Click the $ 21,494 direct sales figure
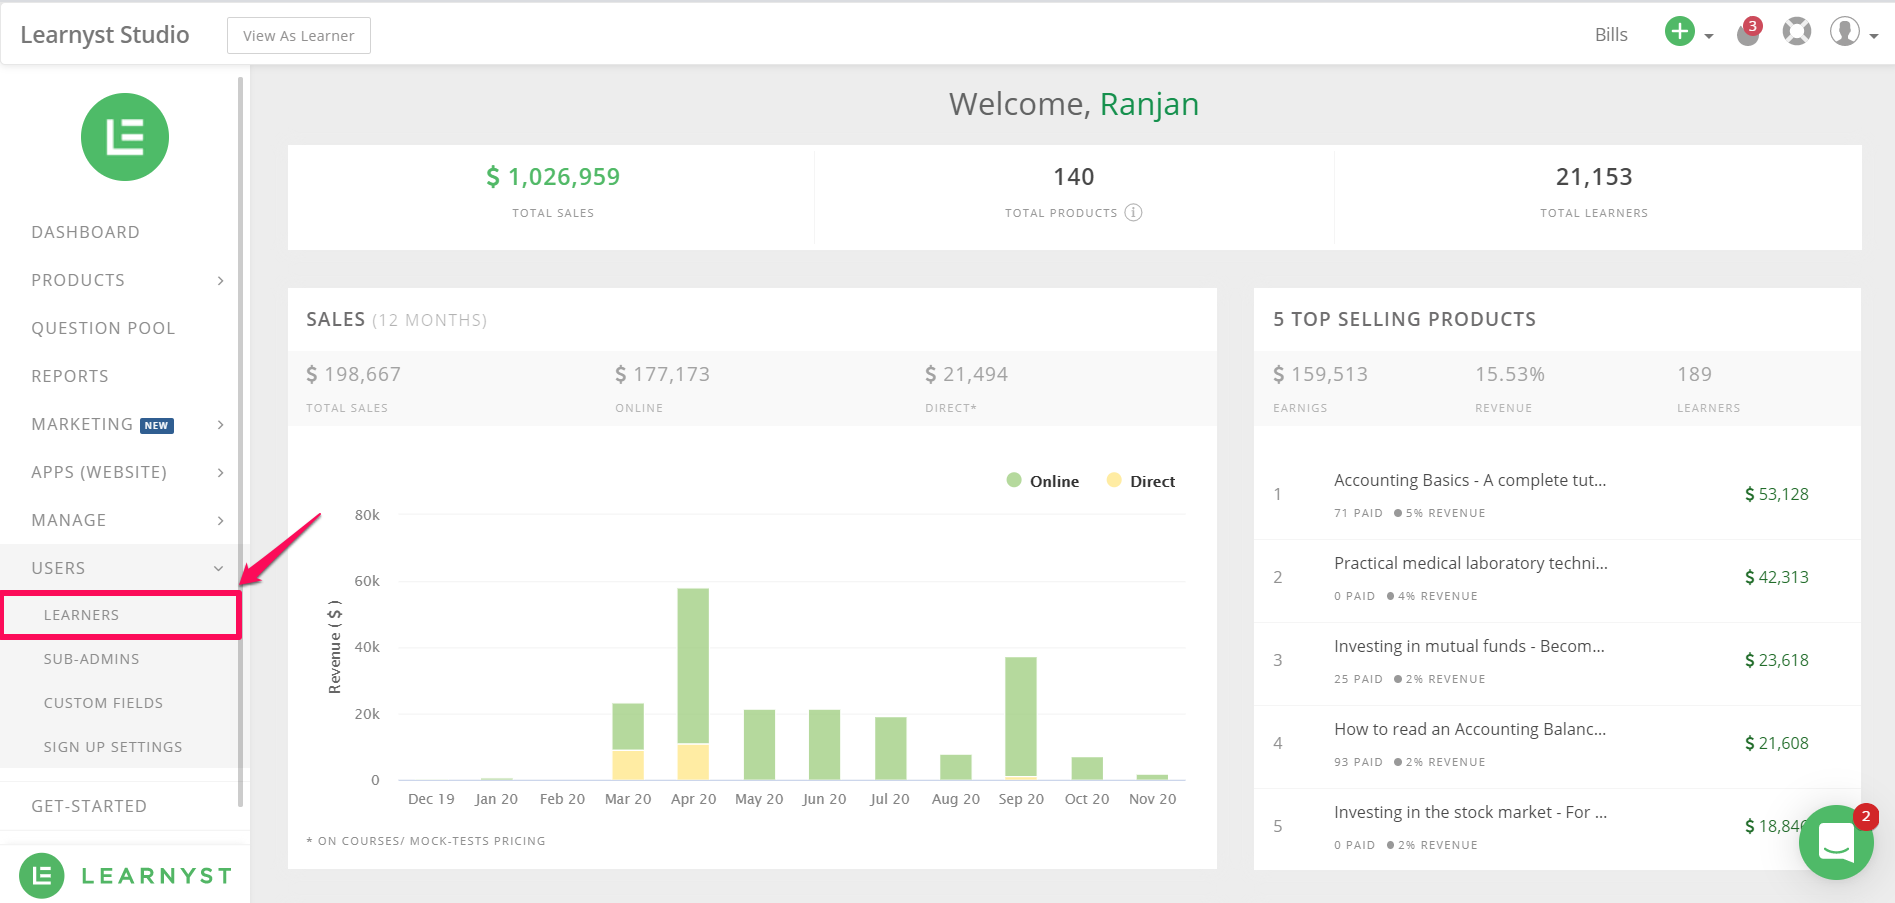This screenshot has width=1895, height=903. [966, 374]
